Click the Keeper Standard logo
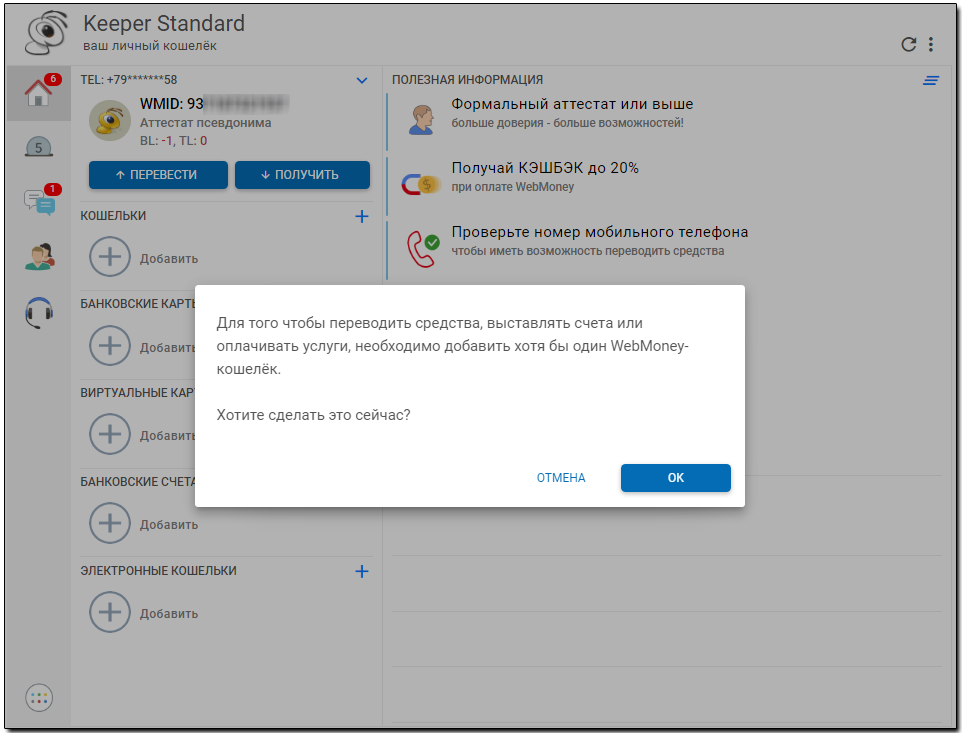The image size is (962, 733). (x=46, y=33)
